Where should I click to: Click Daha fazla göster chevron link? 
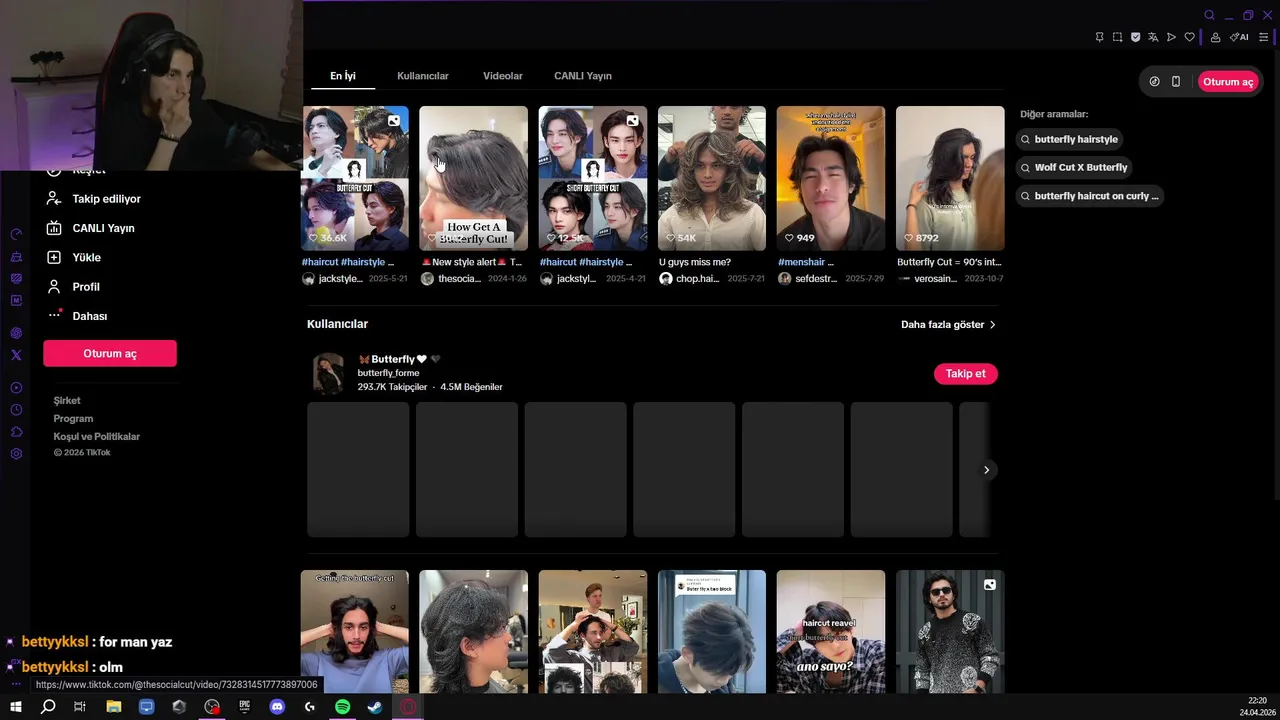coord(948,325)
